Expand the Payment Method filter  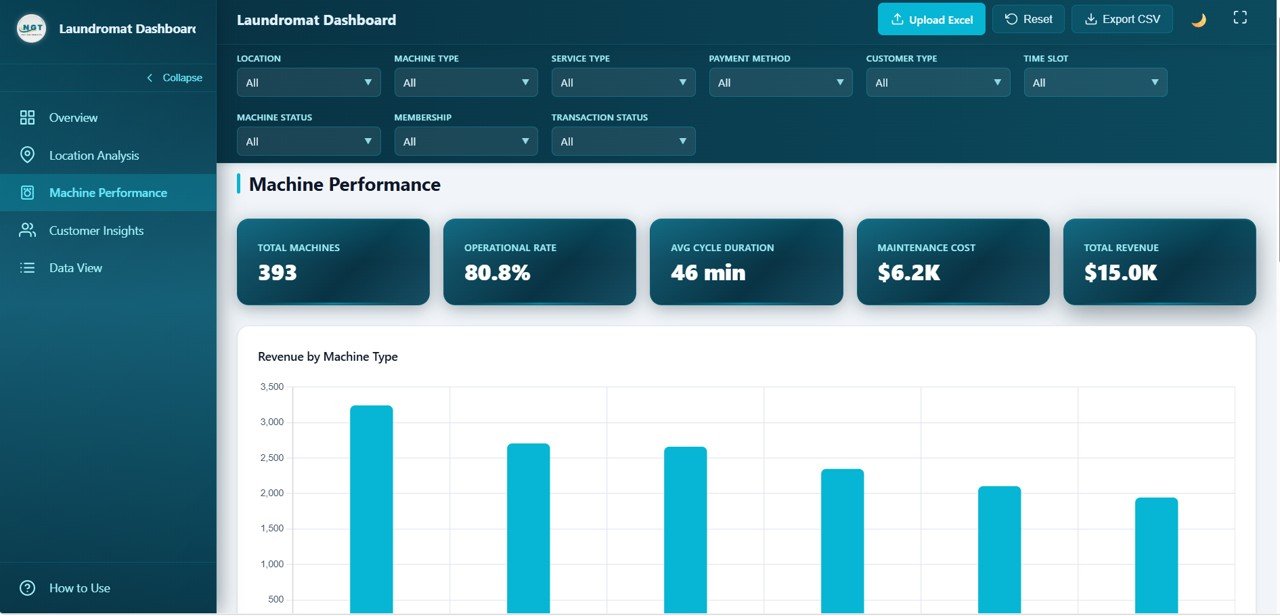(780, 82)
